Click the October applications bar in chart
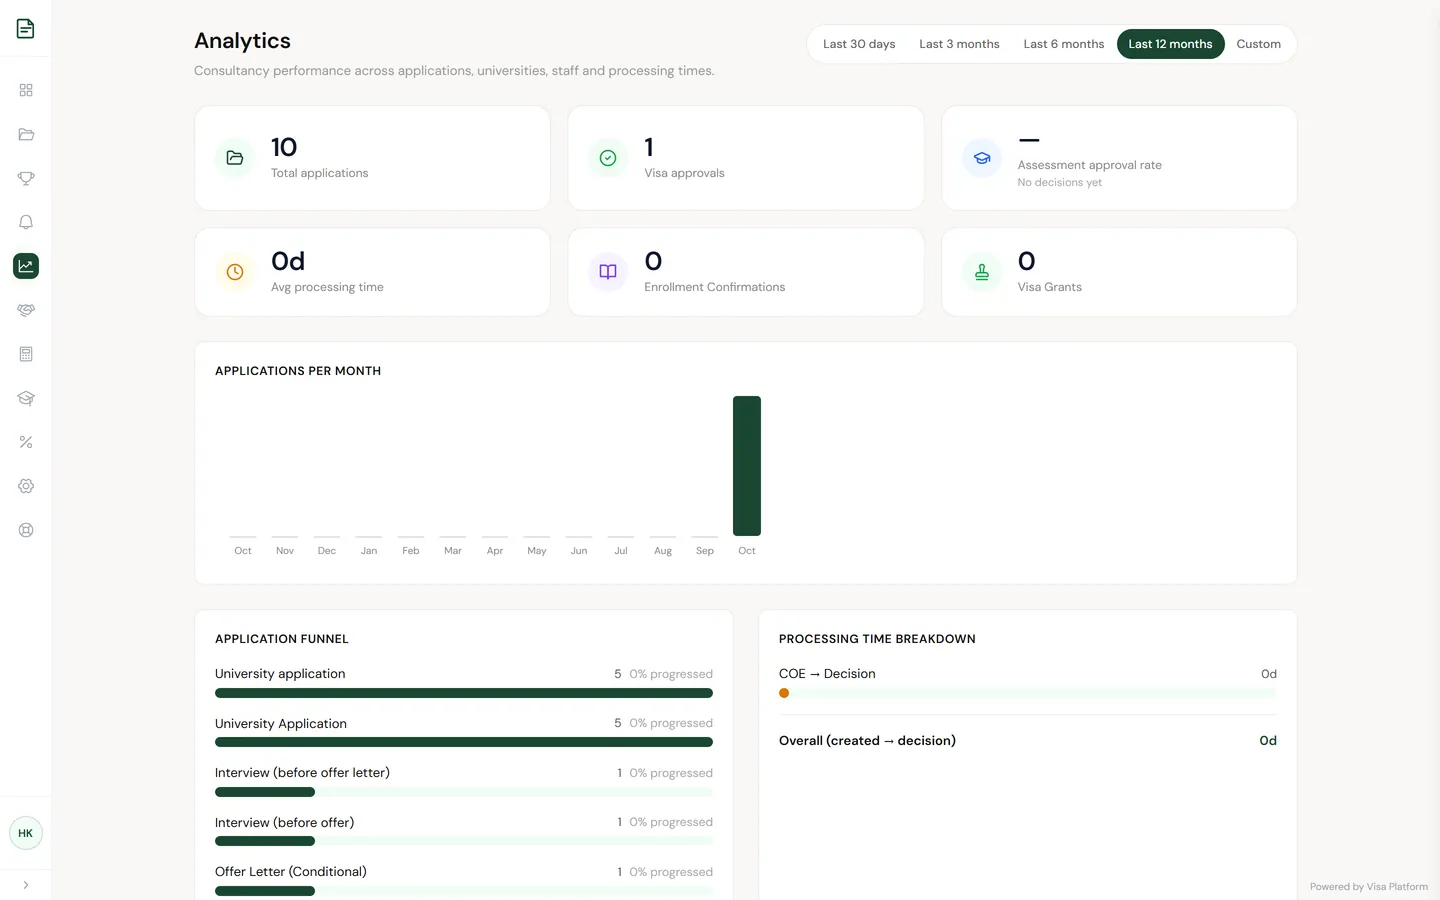The height and width of the screenshot is (900, 1440). [x=747, y=466]
